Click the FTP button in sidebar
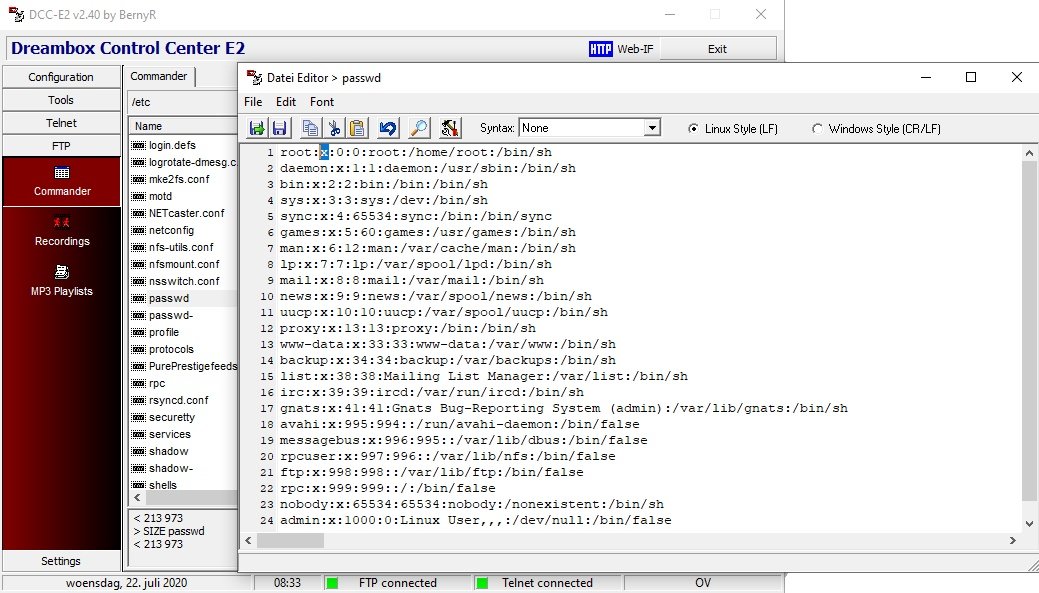The image size is (1039, 593). [x=61, y=146]
